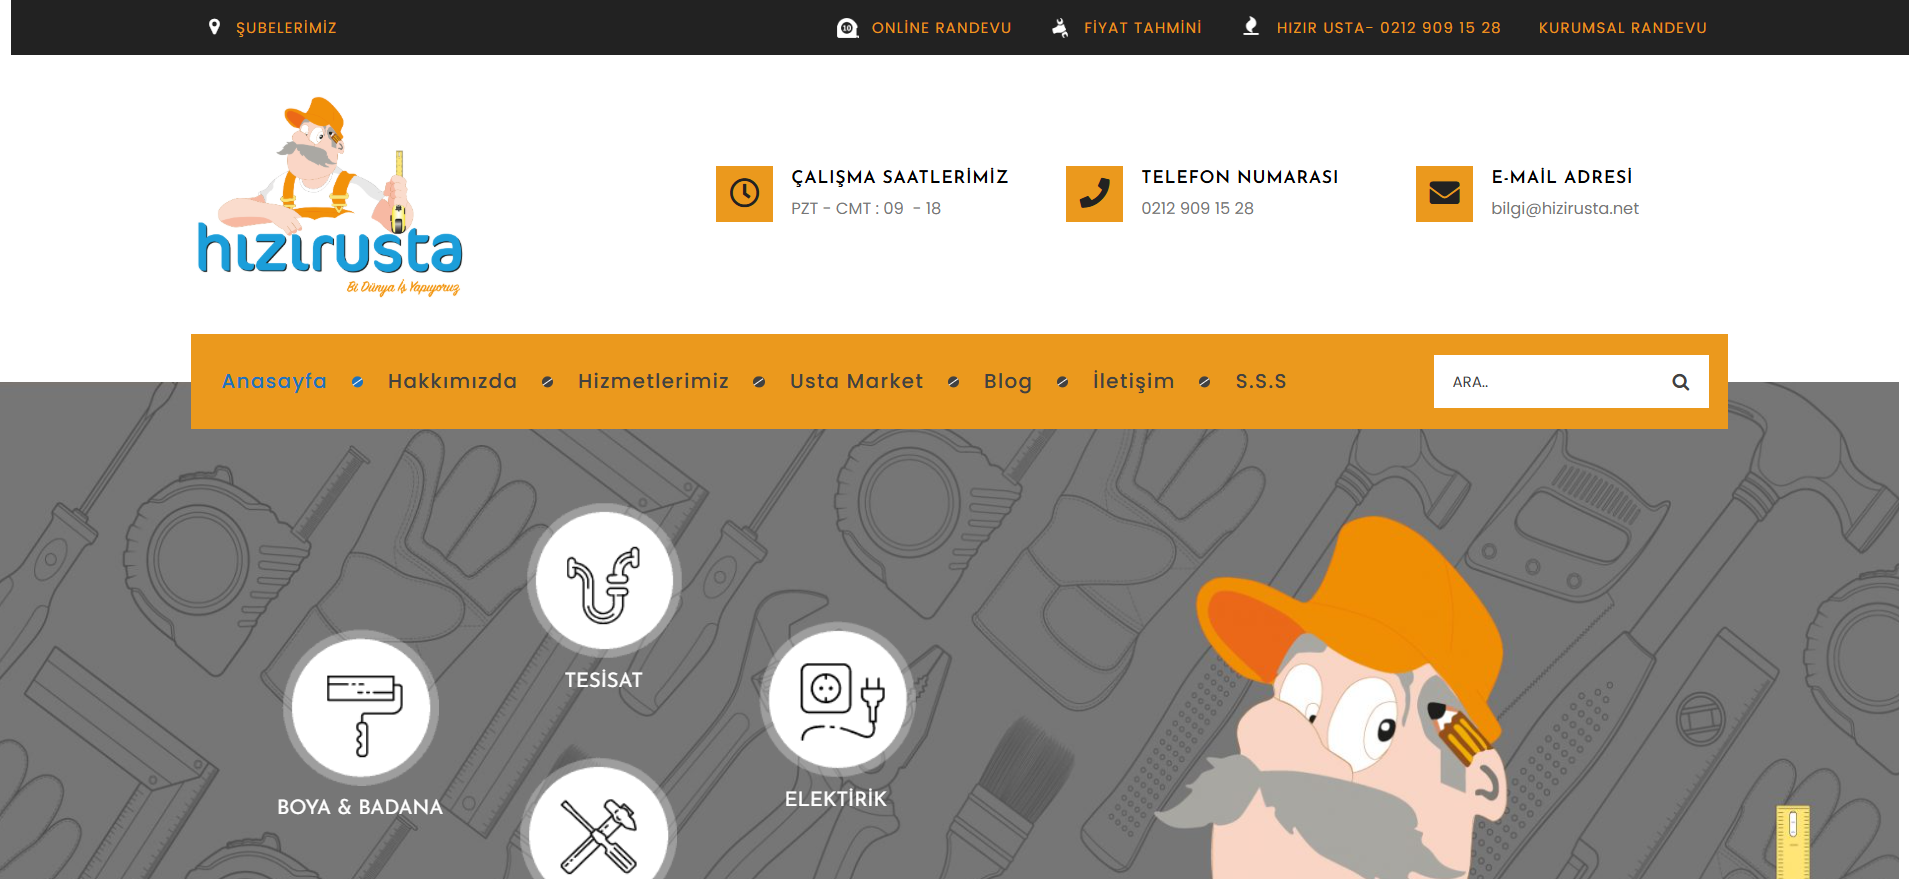The height and width of the screenshot is (879, 1920).
Task: Click the 0212 909 15 28 number under Telefon Numarası
Action: [1197, 209]
